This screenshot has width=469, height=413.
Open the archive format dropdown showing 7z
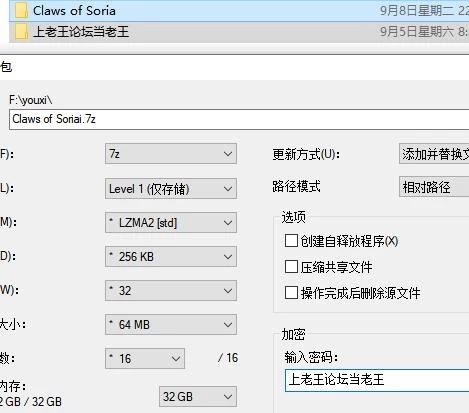[171, 154]
